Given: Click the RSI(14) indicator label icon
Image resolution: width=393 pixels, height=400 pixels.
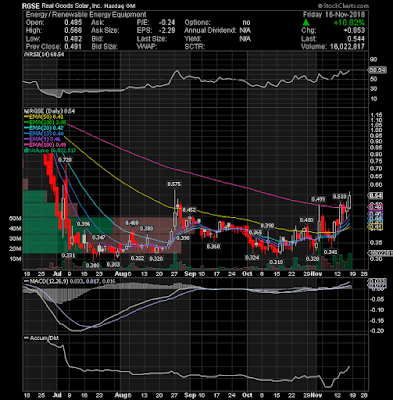Looking at the screenshot, I should click(x=26, y=54).
